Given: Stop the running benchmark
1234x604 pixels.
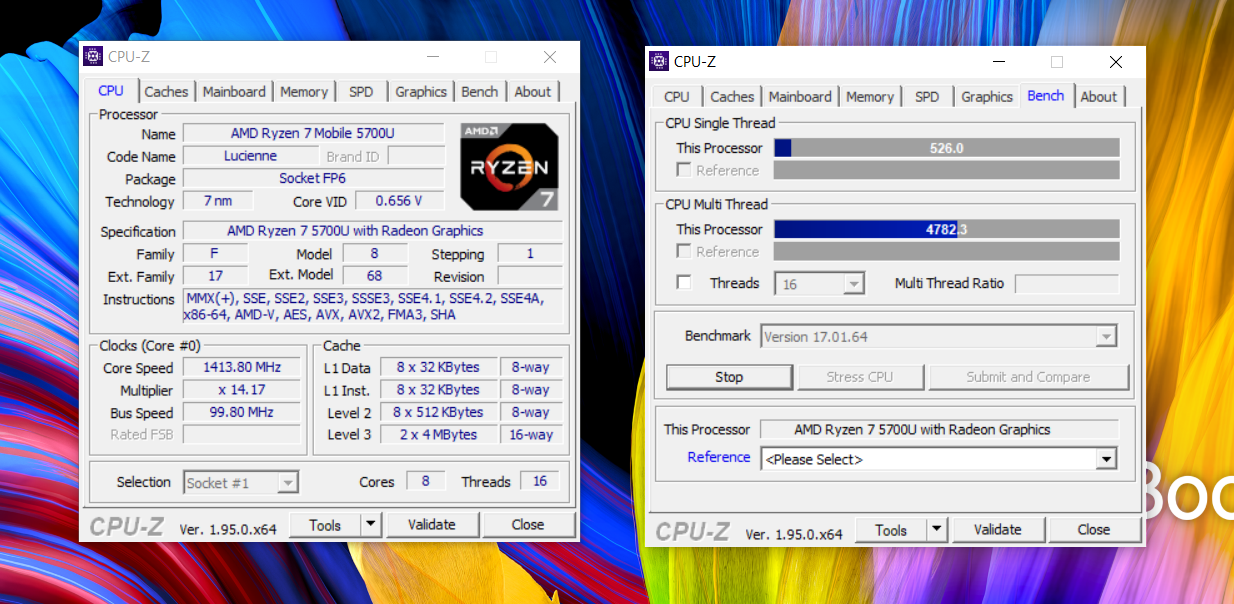Looking at the screenshot, I should (x=729, y=377).
